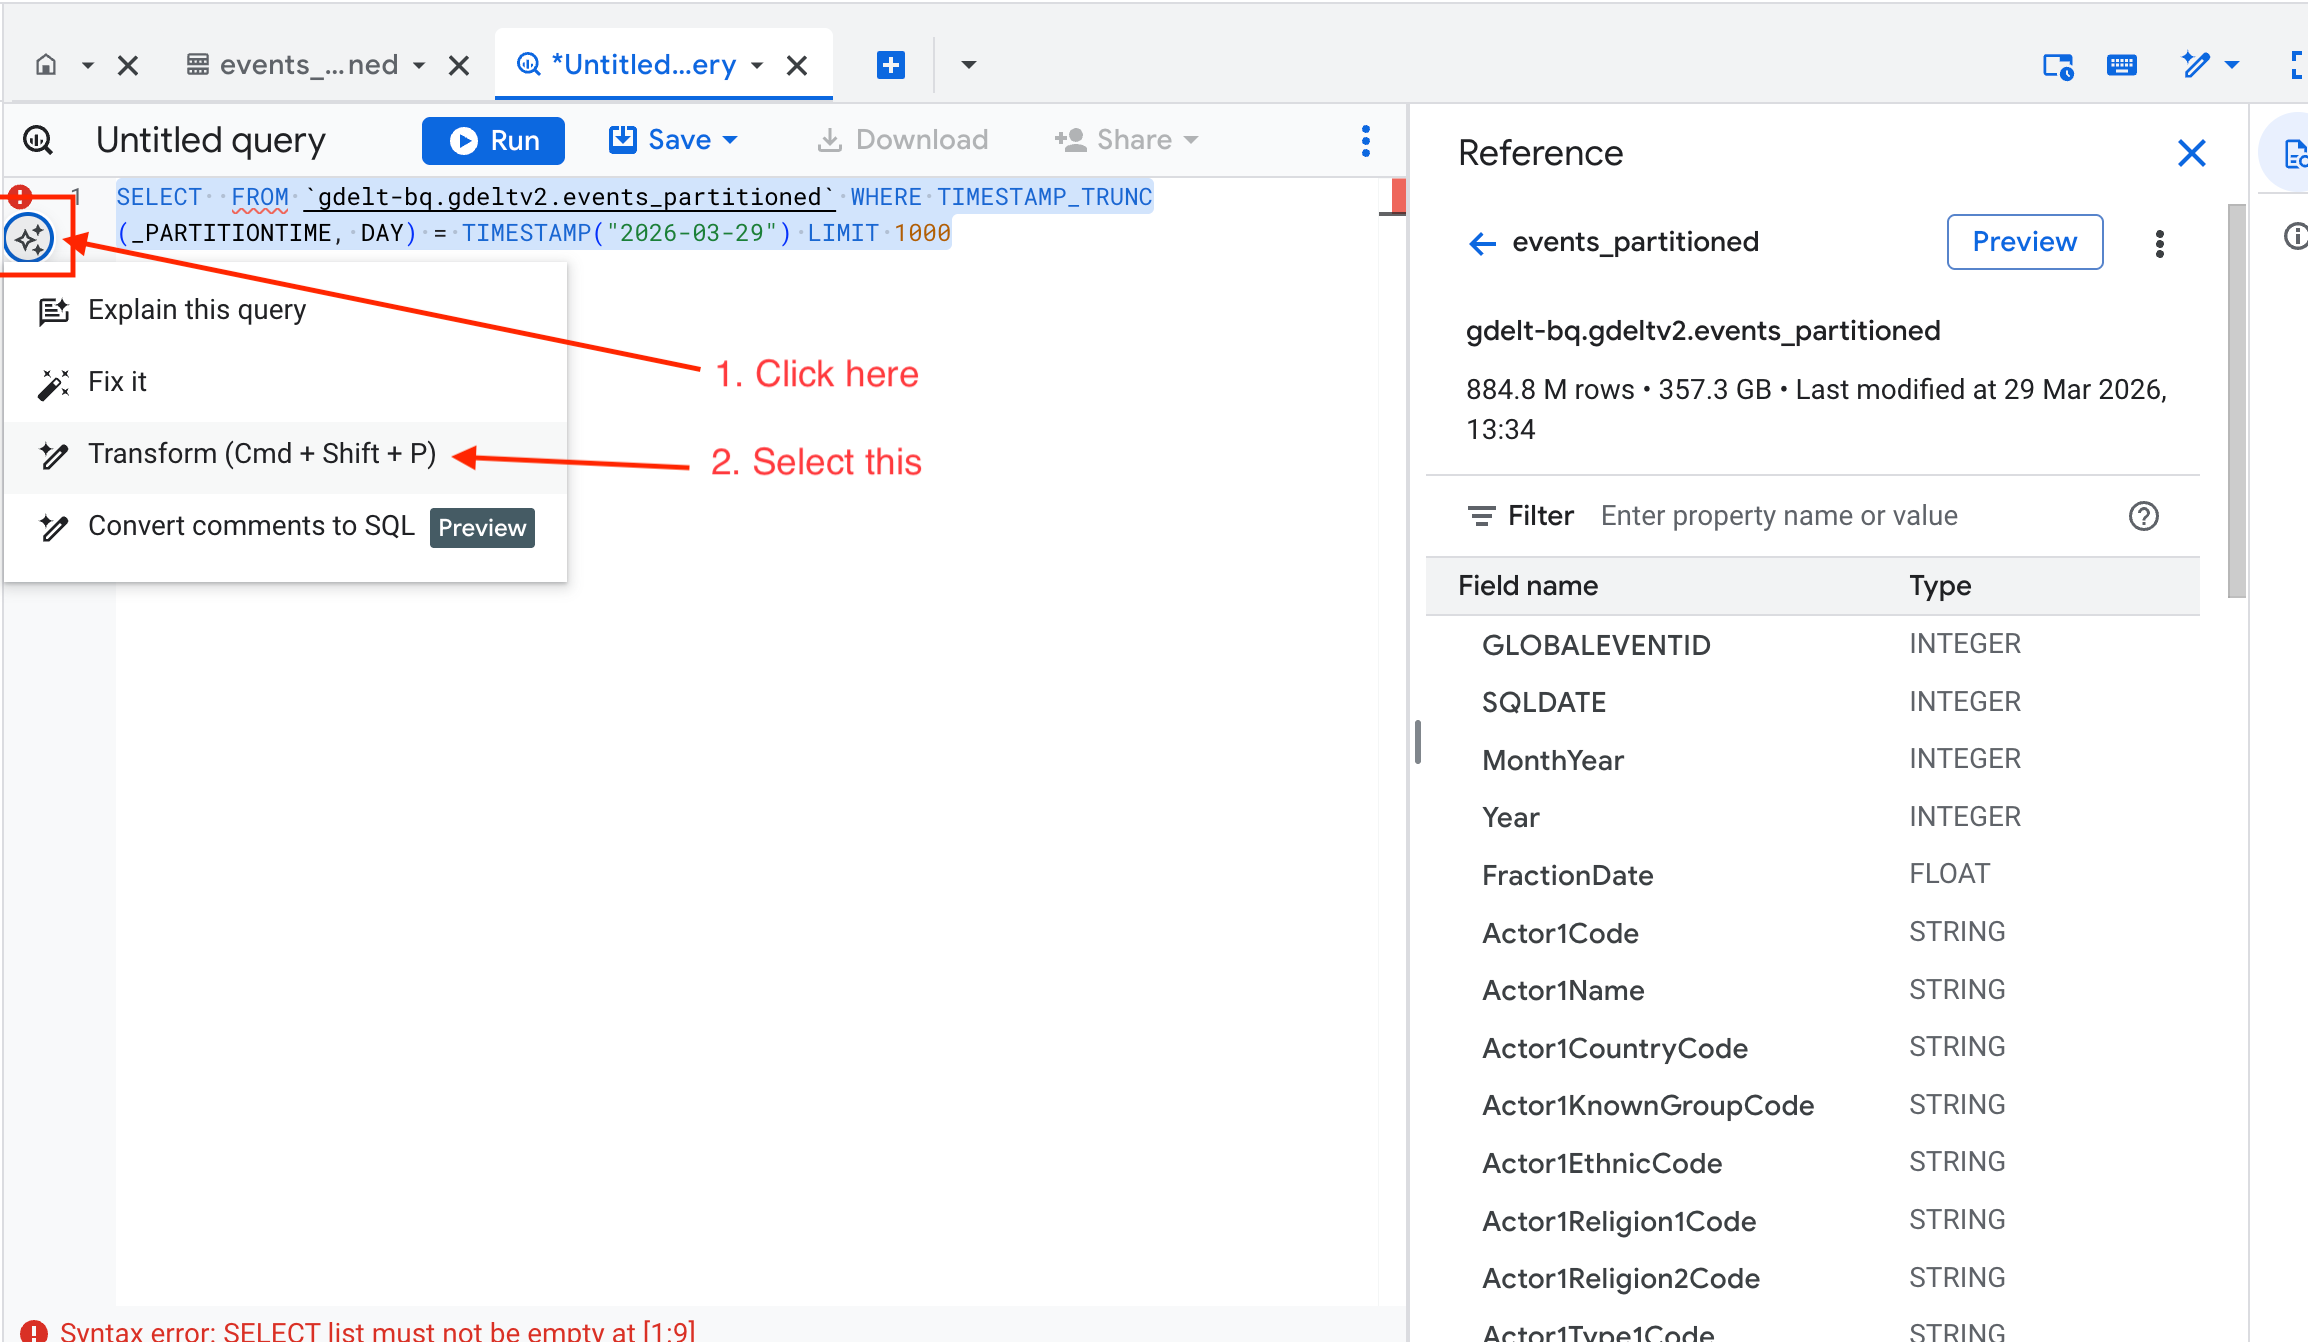Close the Untitled query tab
Viewport: 2308px width, 1342px height.
point(797,66)
